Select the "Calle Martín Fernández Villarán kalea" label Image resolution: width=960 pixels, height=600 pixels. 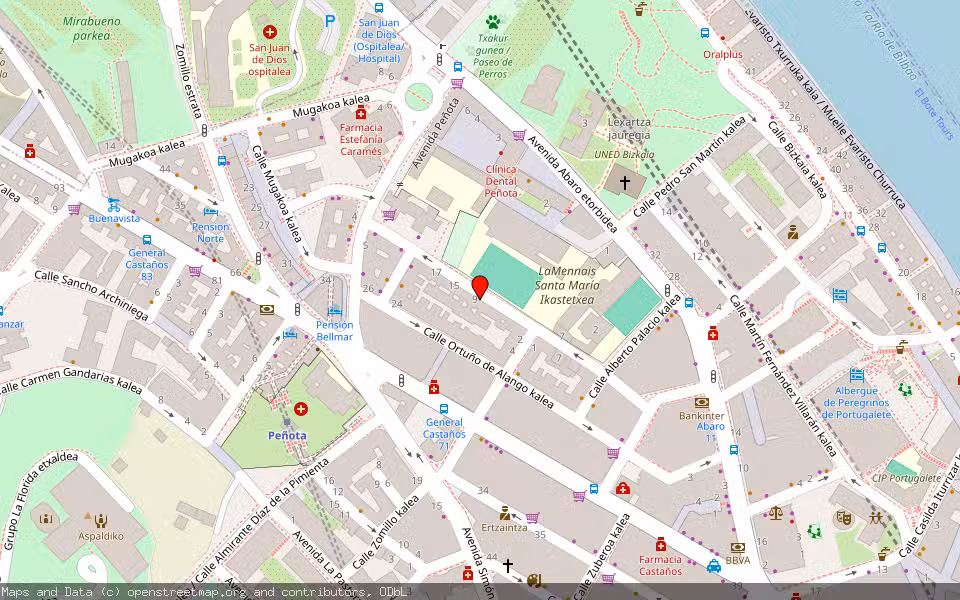(x=783, y=377)
